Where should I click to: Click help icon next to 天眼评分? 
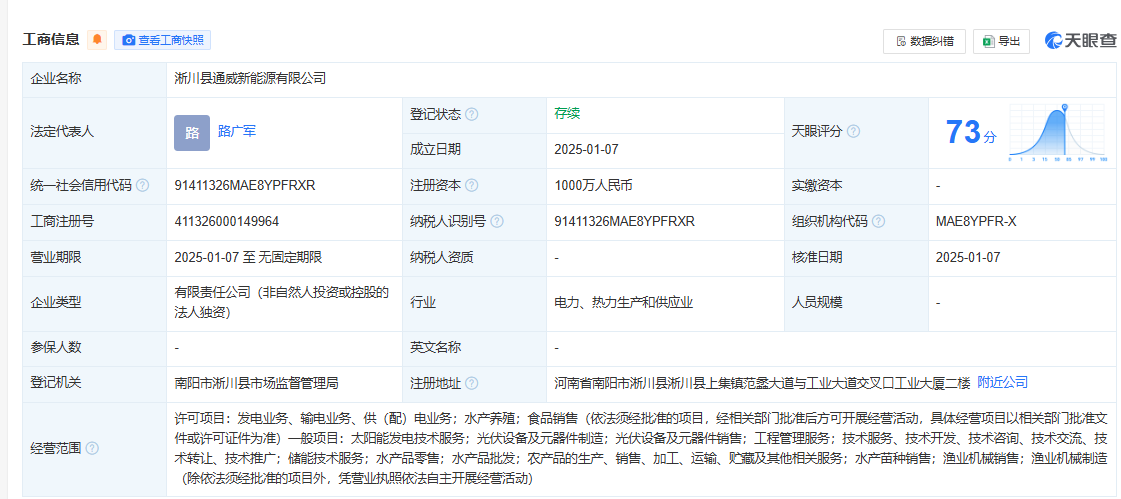[x=853, y=132]
